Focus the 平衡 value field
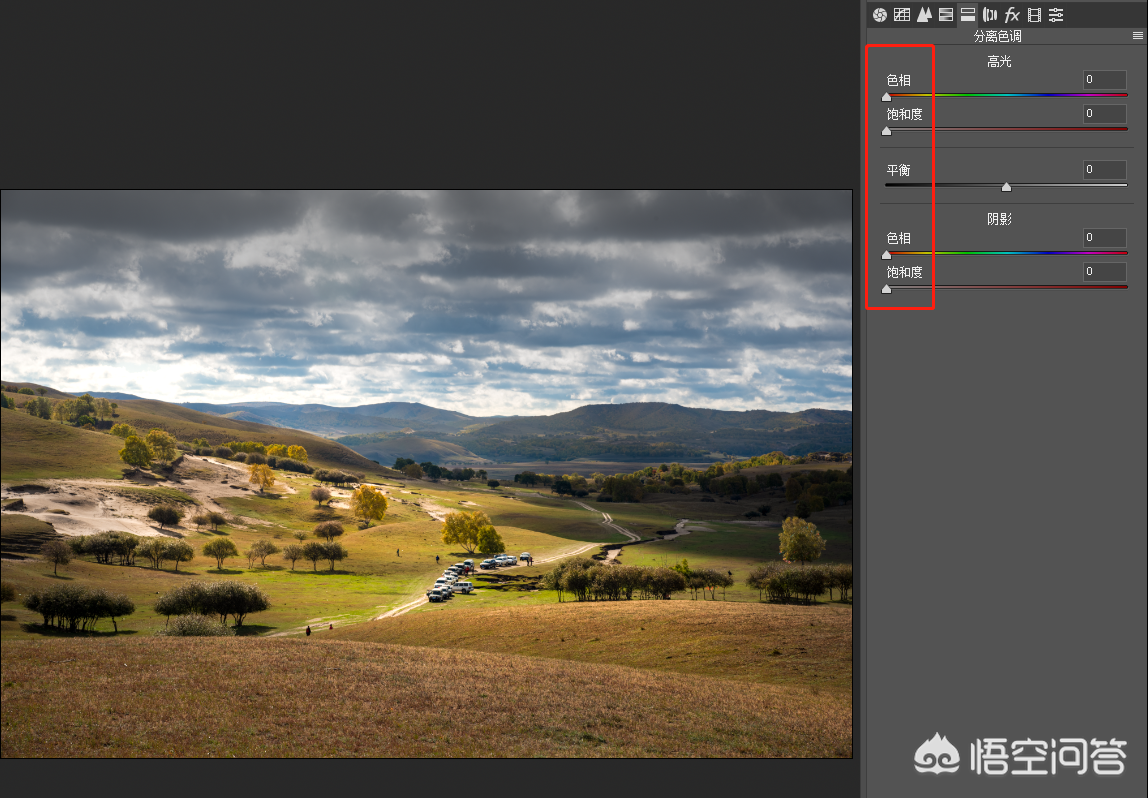The height and width of the screenshot is (798, 1148). pyautogui.click(x=1105, y=170)
